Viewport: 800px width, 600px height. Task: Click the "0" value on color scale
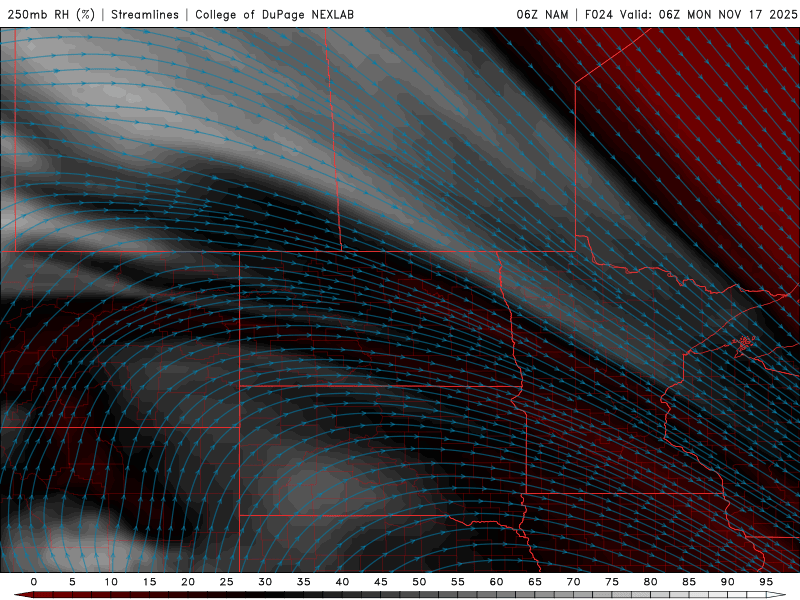click(x=34, y=582)
